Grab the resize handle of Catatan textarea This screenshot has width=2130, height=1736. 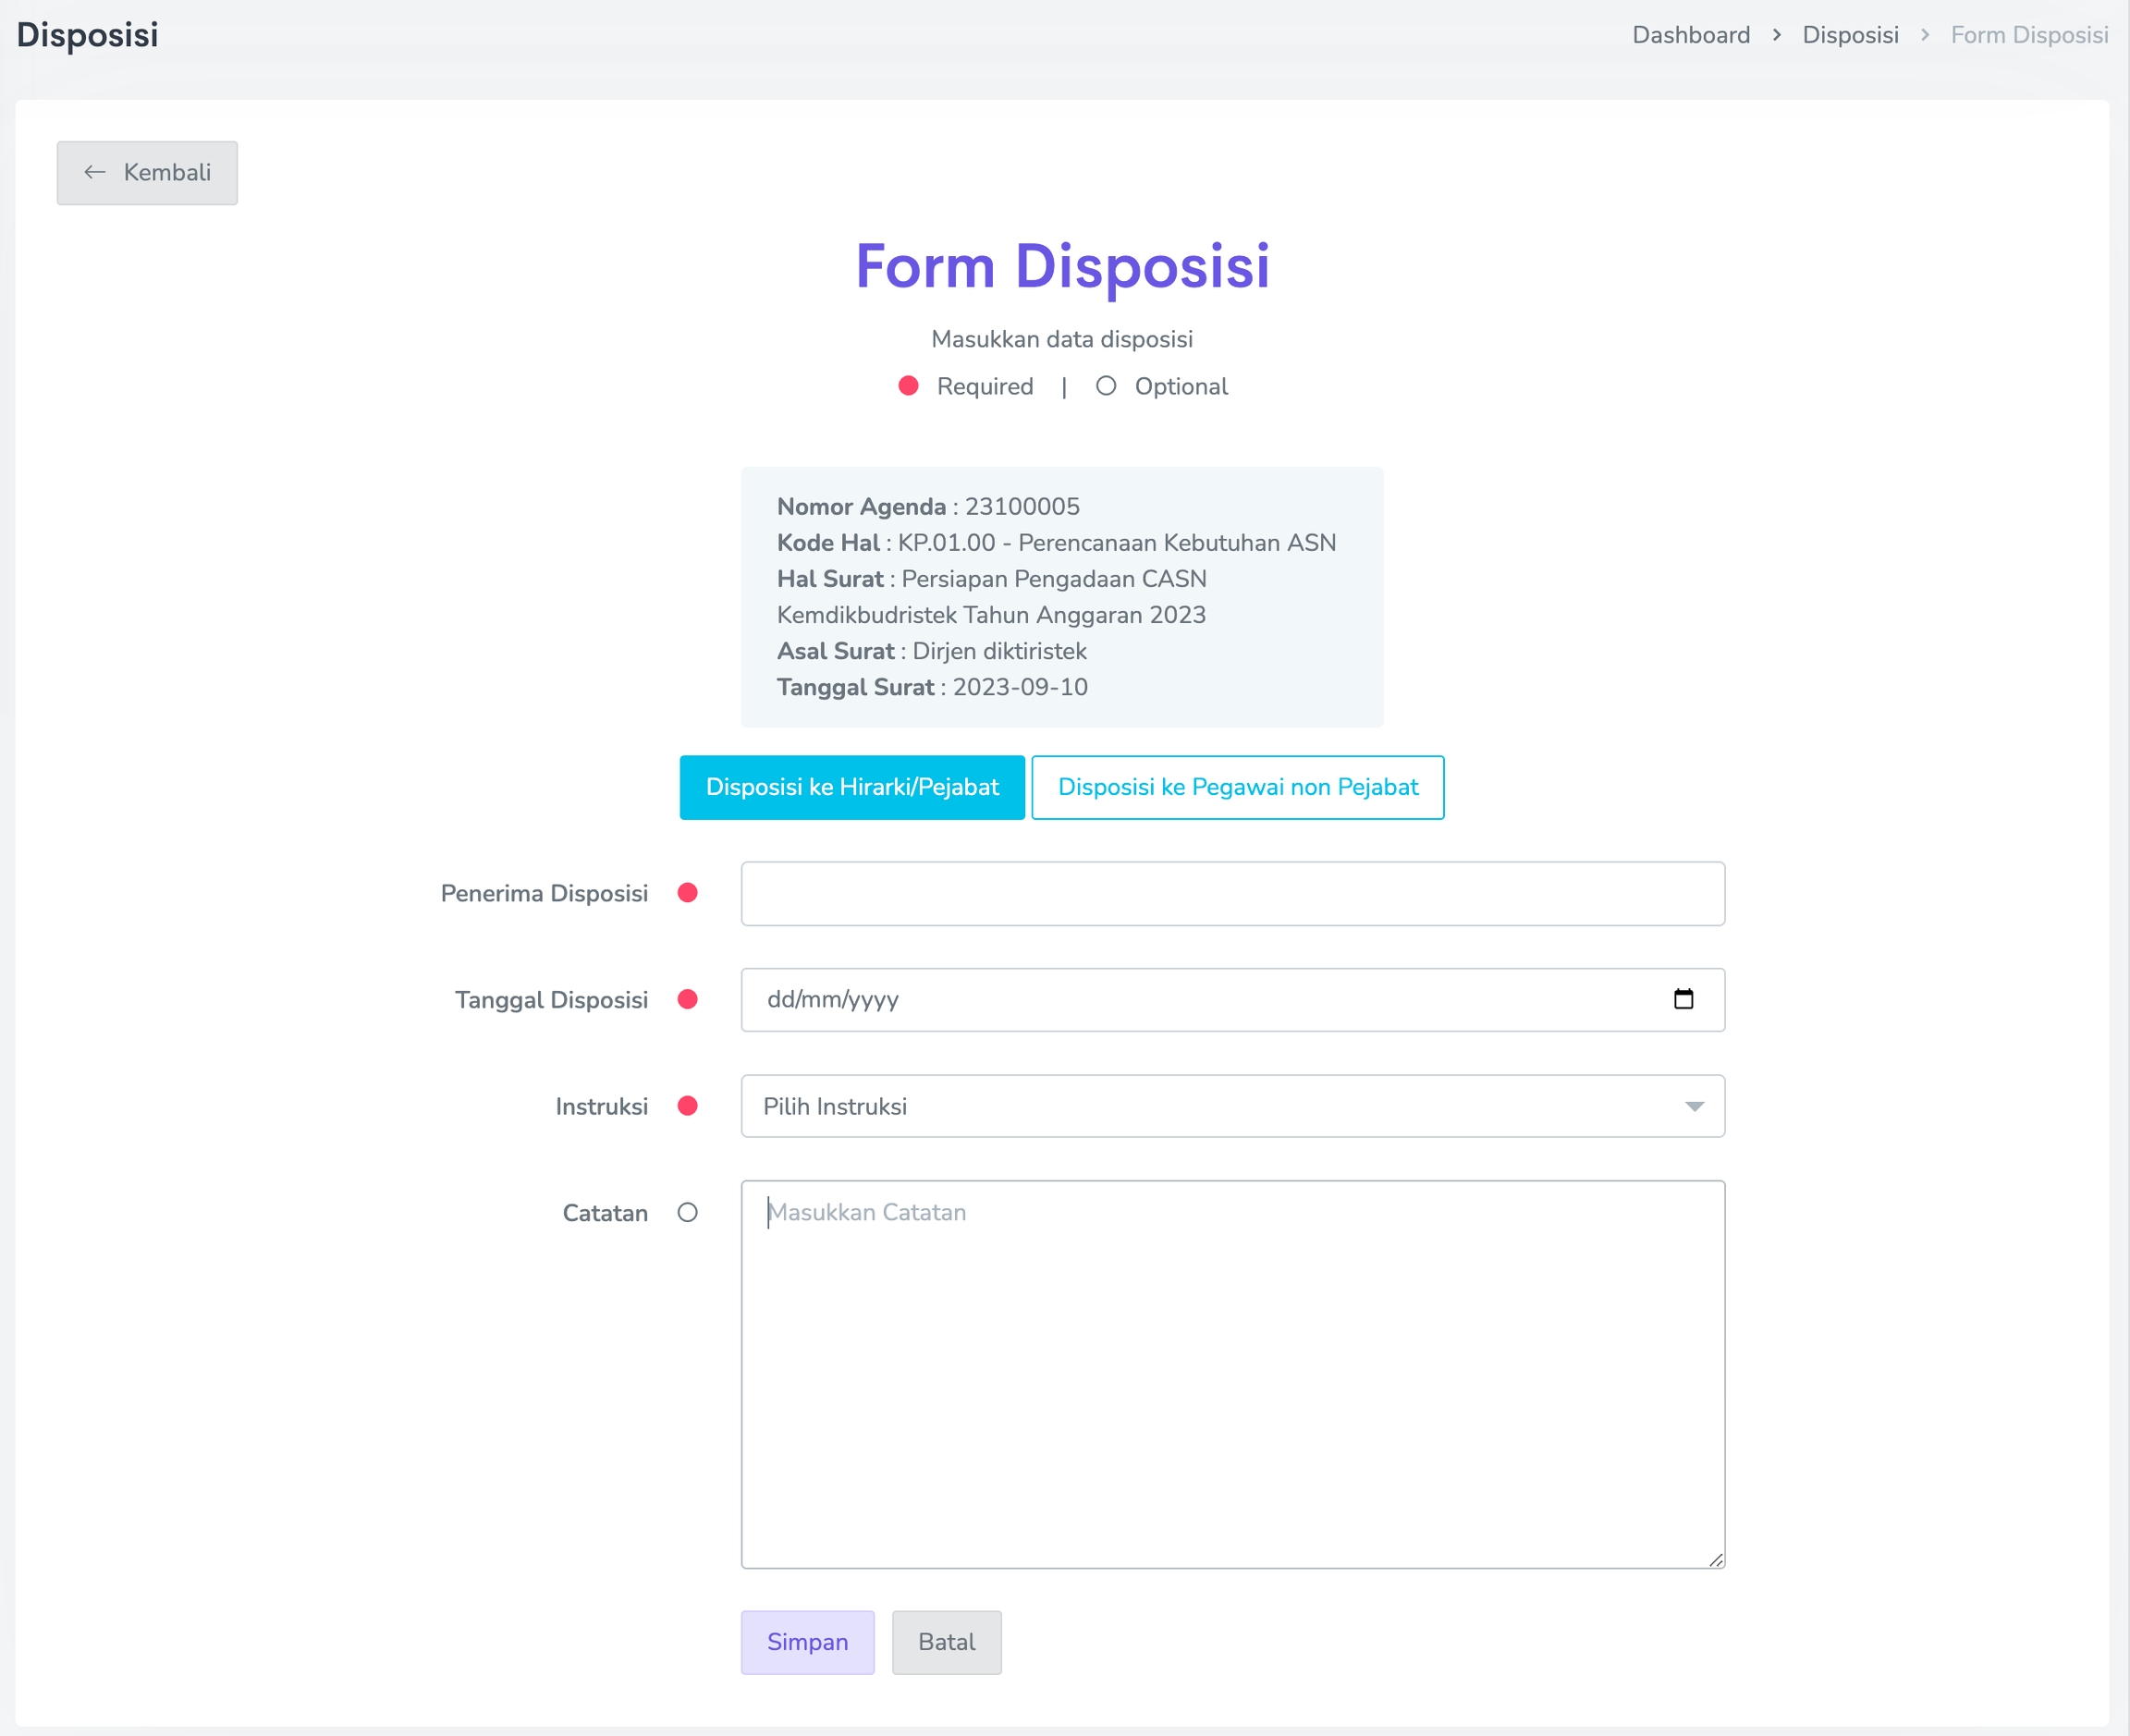1716,1559
